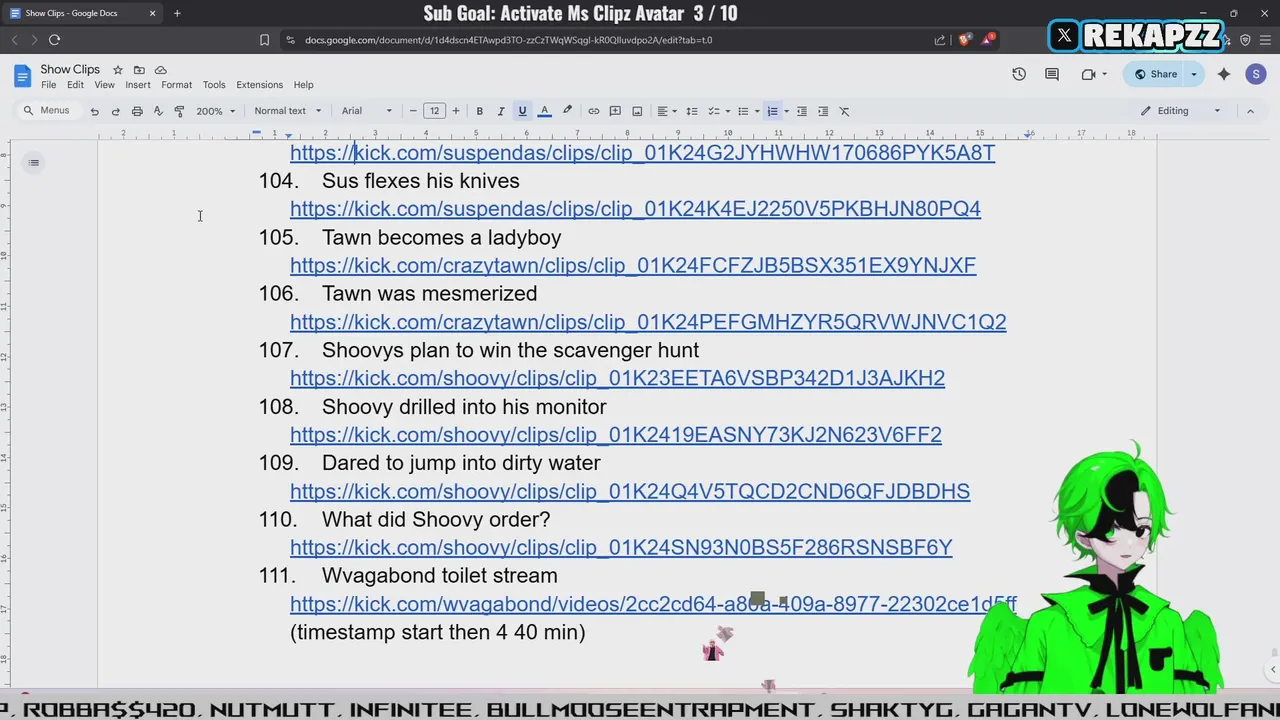
Task: Decrease font size with minus
Action: (x=413, y=111)
